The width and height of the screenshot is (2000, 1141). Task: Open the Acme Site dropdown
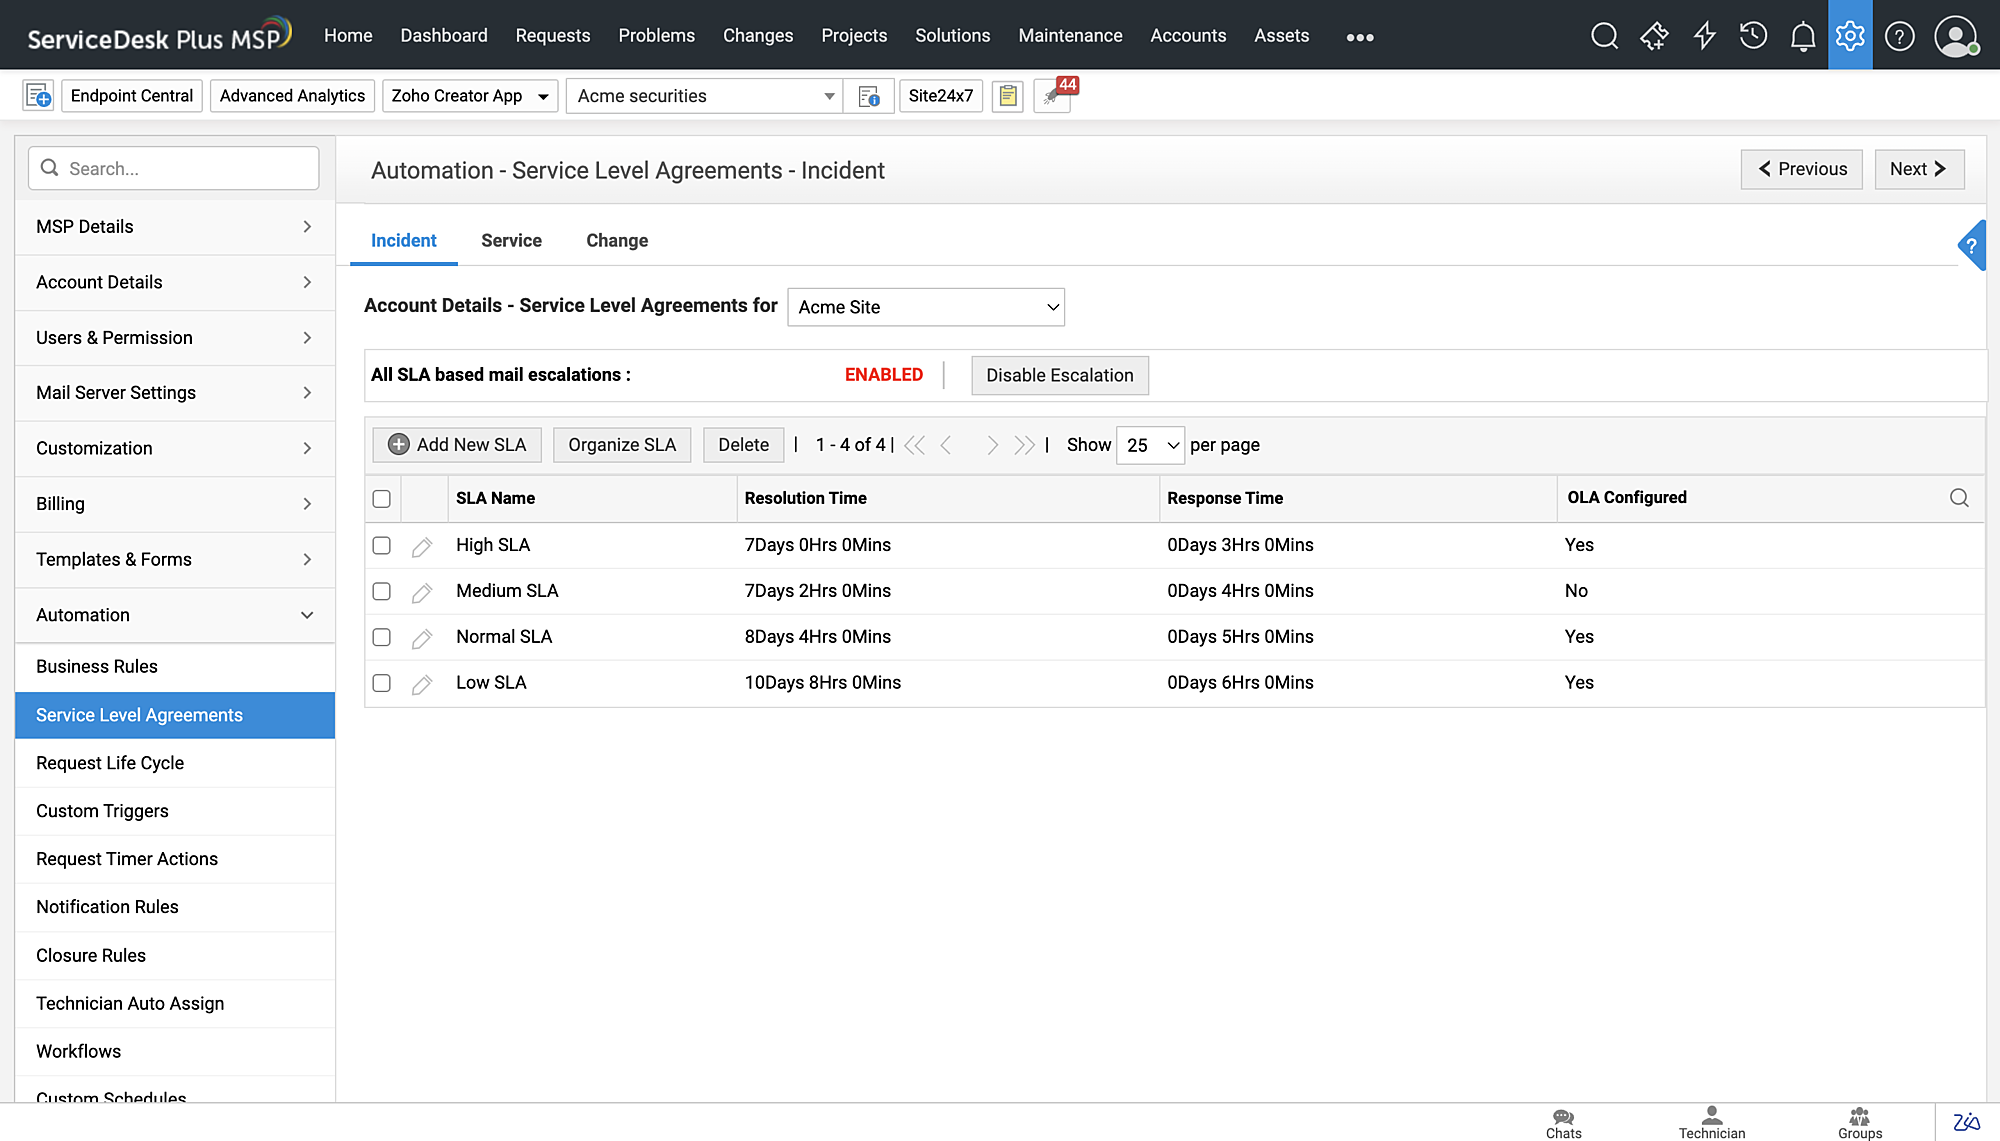point(926,307)
